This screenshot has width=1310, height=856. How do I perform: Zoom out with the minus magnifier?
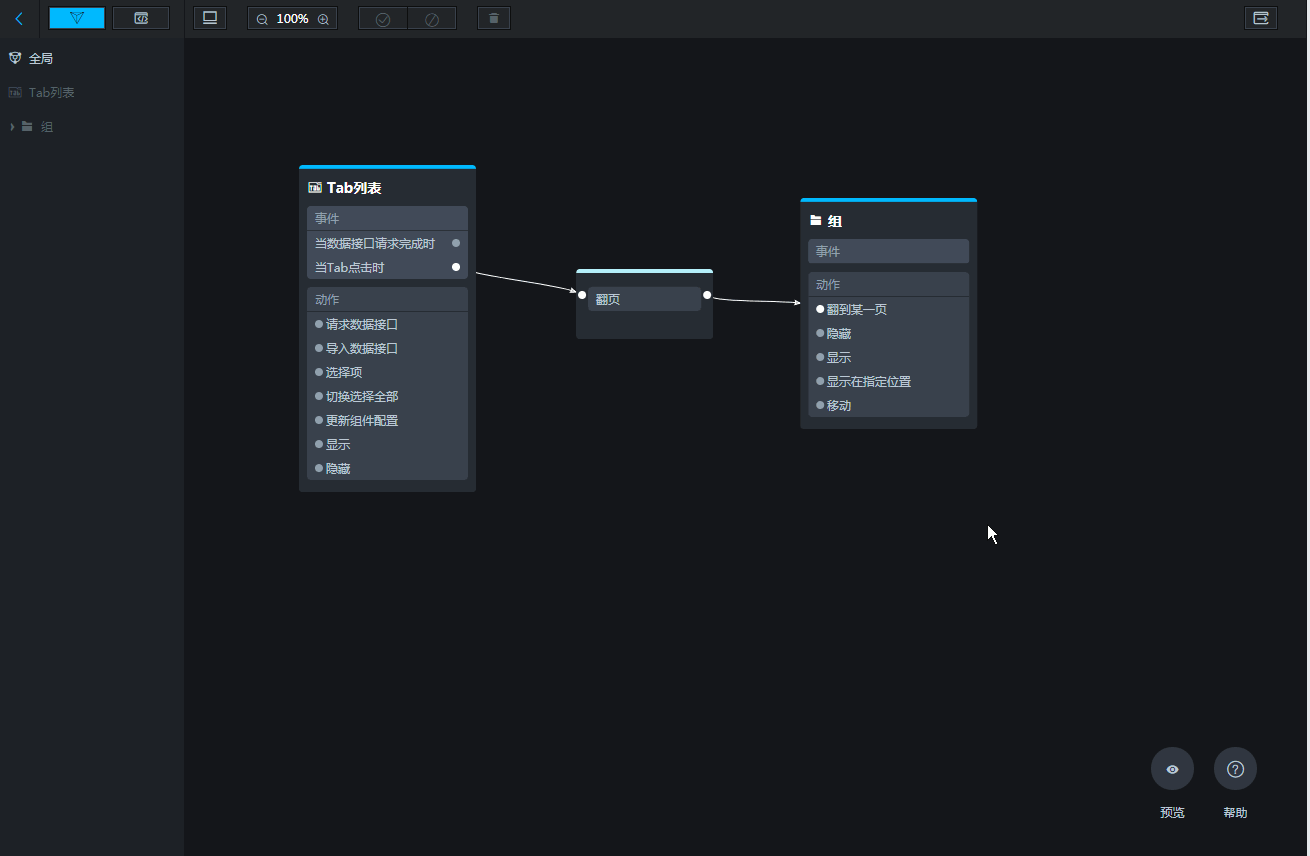262,19
